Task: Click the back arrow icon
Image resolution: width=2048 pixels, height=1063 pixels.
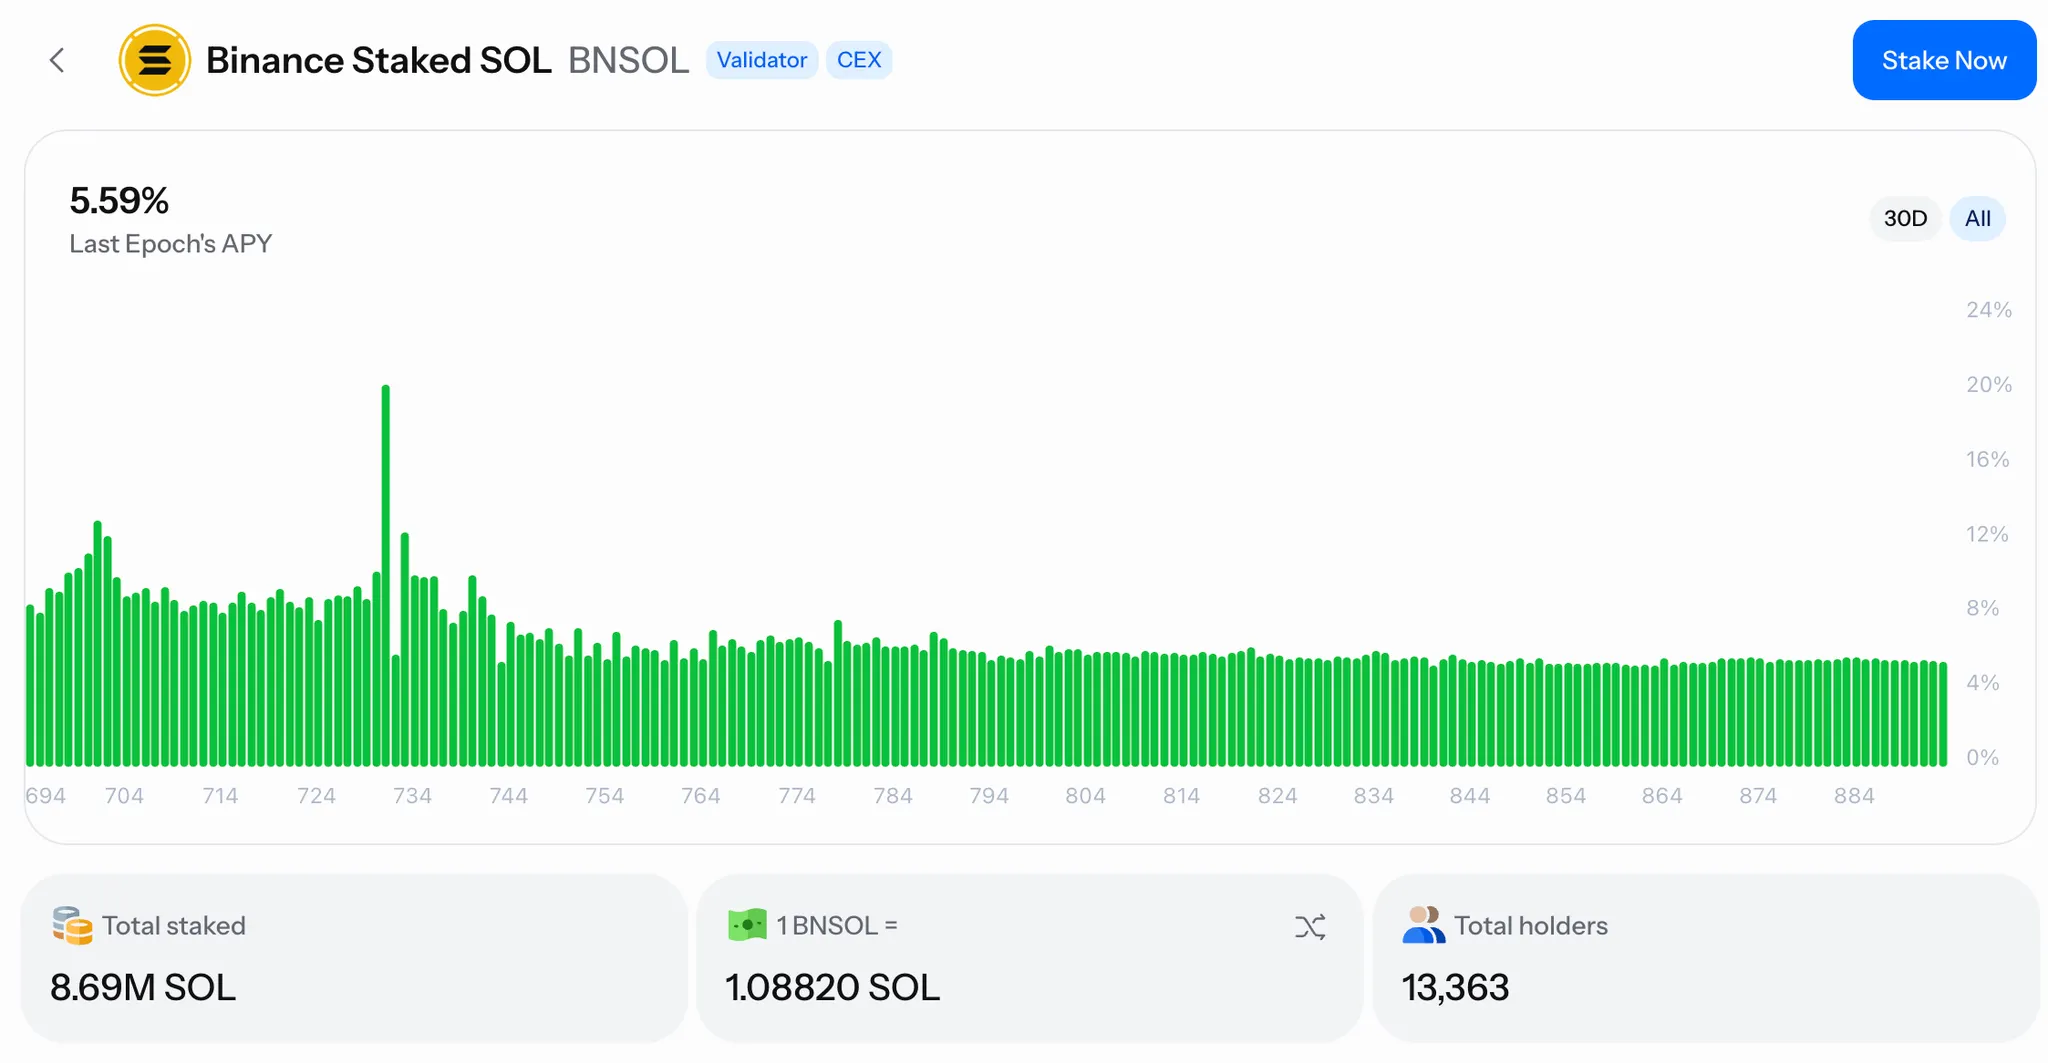Action: pos(57,61)
